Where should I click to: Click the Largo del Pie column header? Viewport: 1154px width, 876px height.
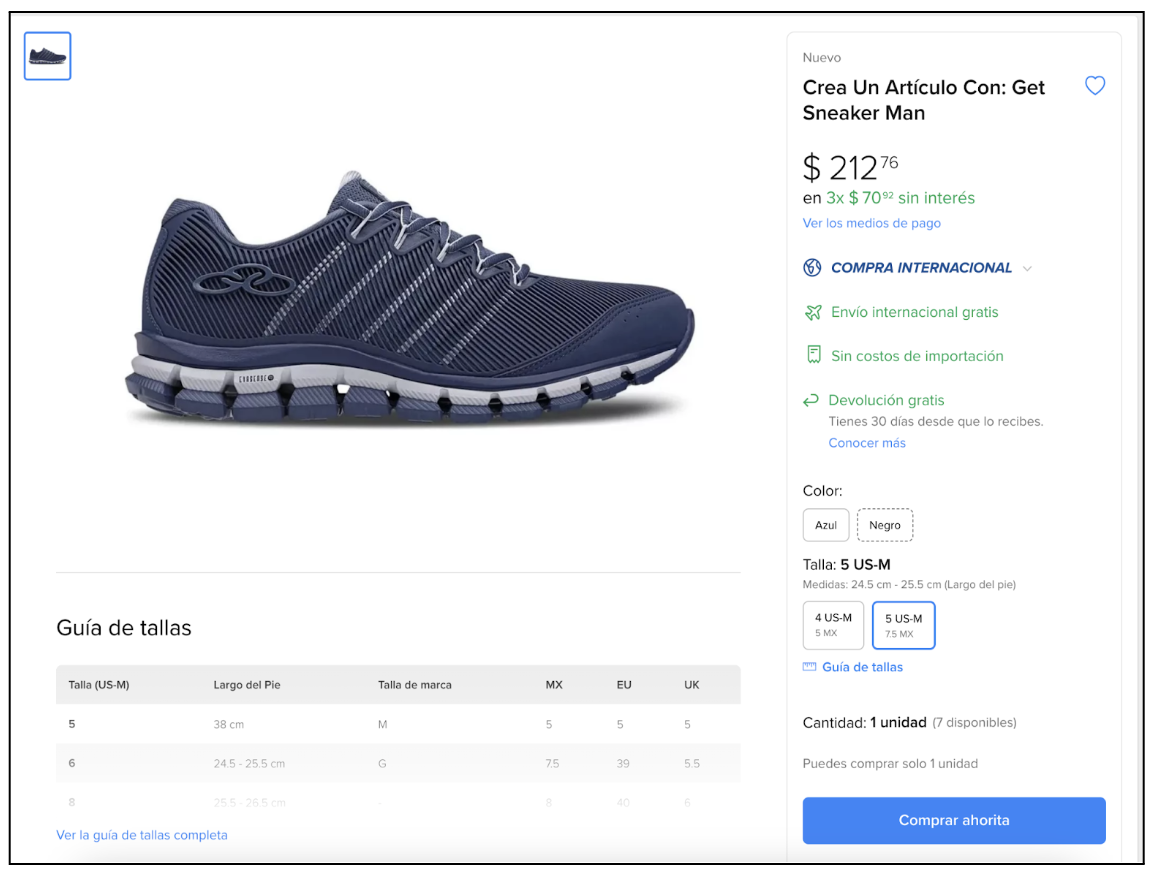pos(247,685)
